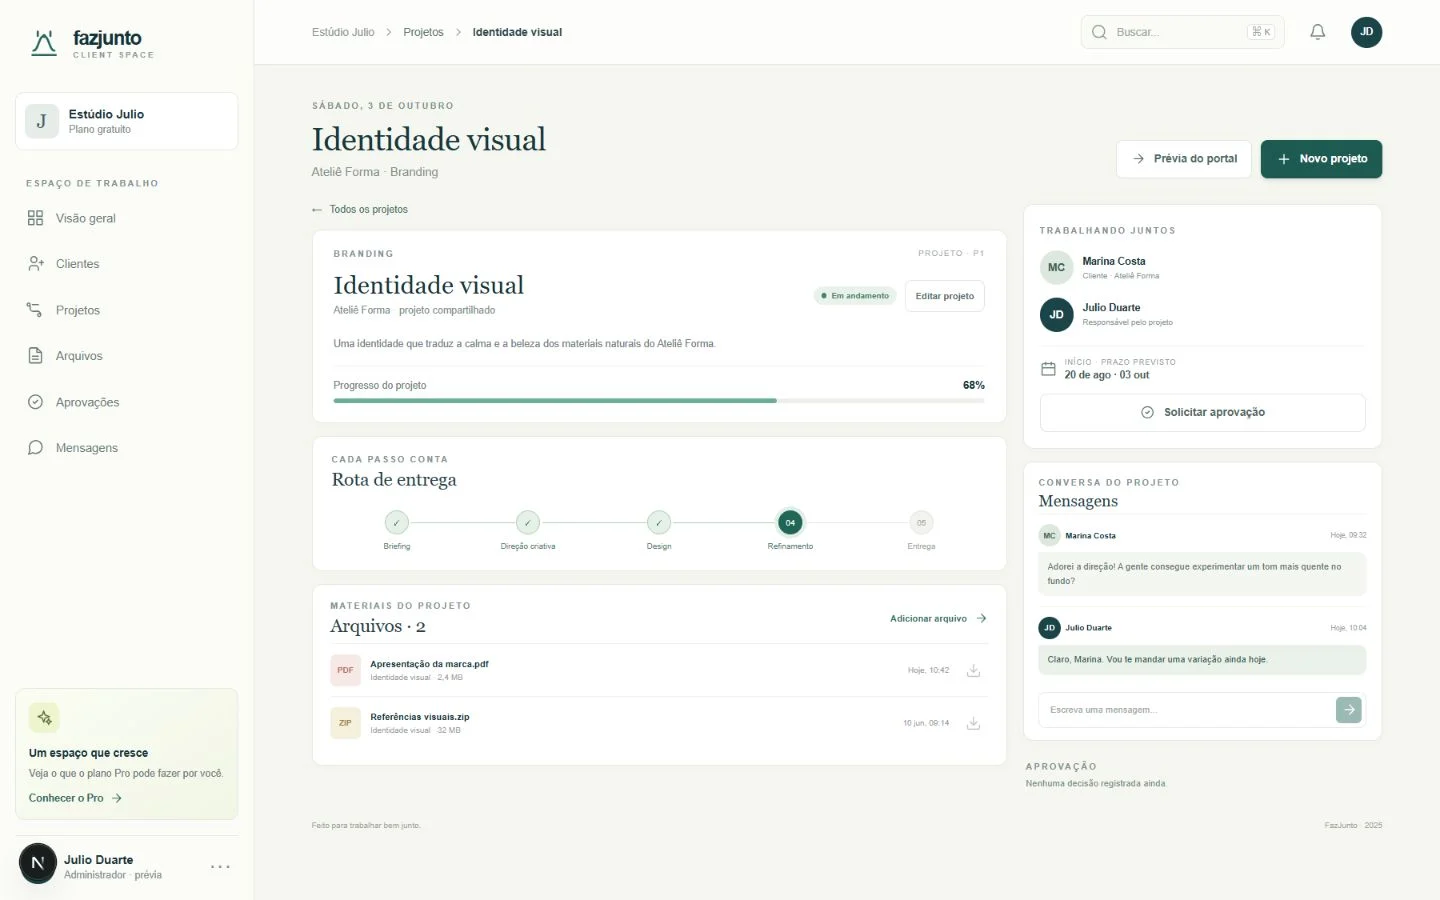Click Projetos breadcrumb

point(423,32)
